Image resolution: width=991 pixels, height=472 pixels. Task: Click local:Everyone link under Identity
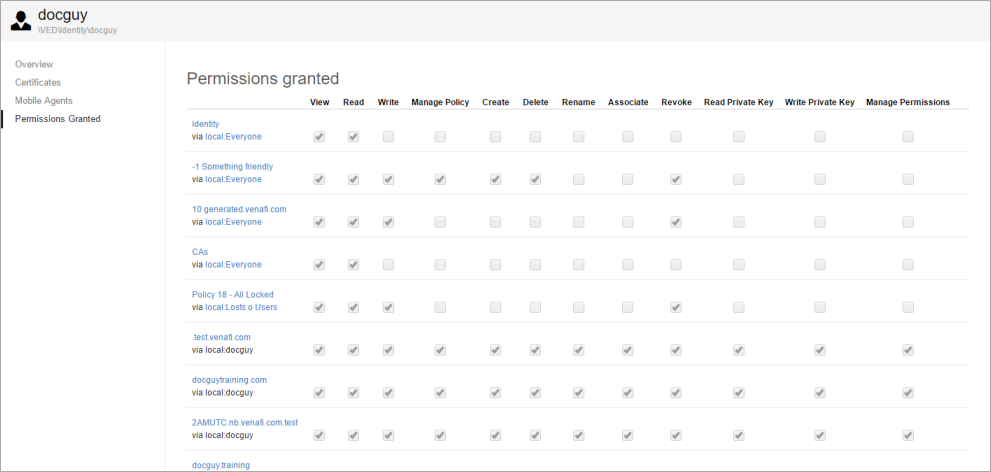coord(233,137)
